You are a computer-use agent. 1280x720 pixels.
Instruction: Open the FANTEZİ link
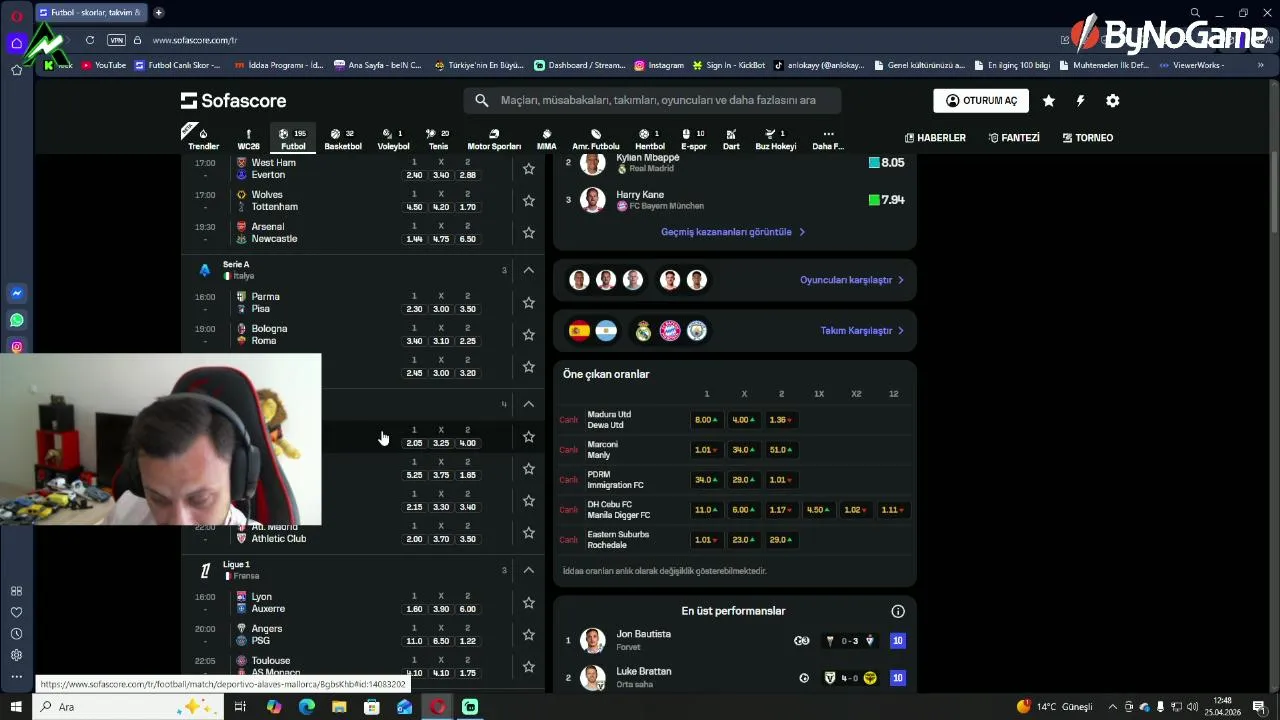[x=1014, y=138]
